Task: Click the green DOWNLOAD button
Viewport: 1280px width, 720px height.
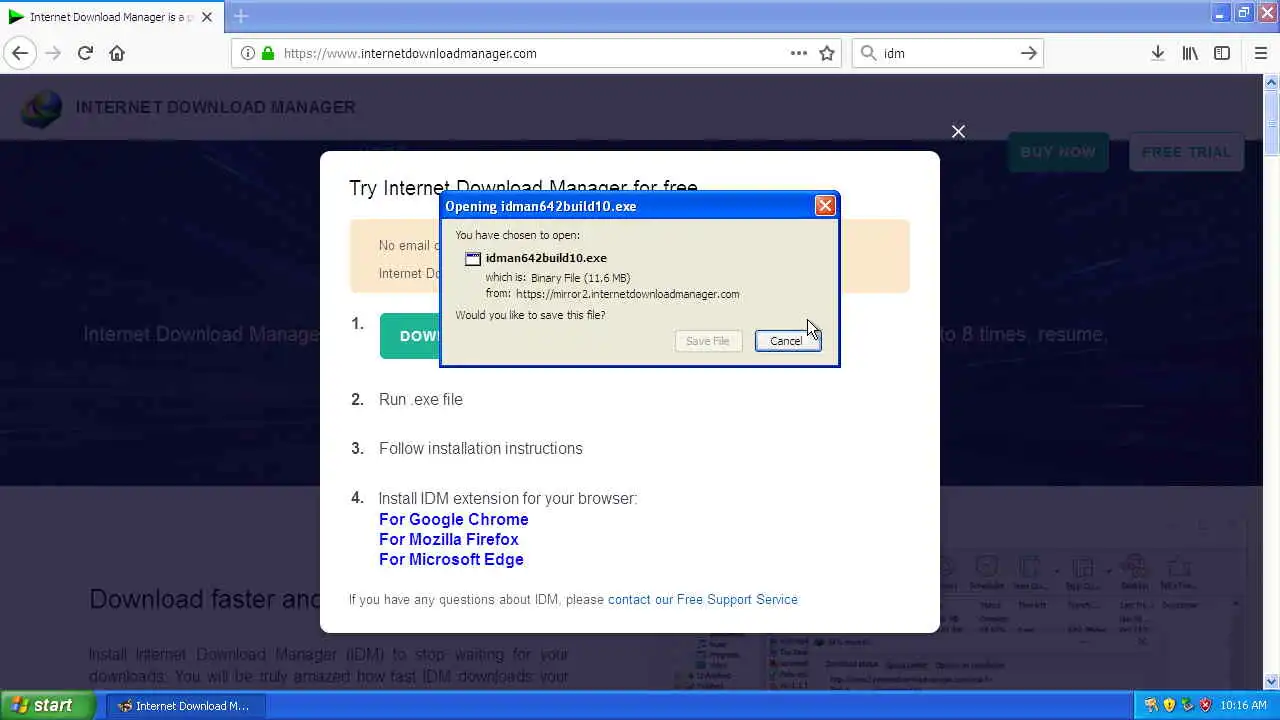Action: coord(410,336)
